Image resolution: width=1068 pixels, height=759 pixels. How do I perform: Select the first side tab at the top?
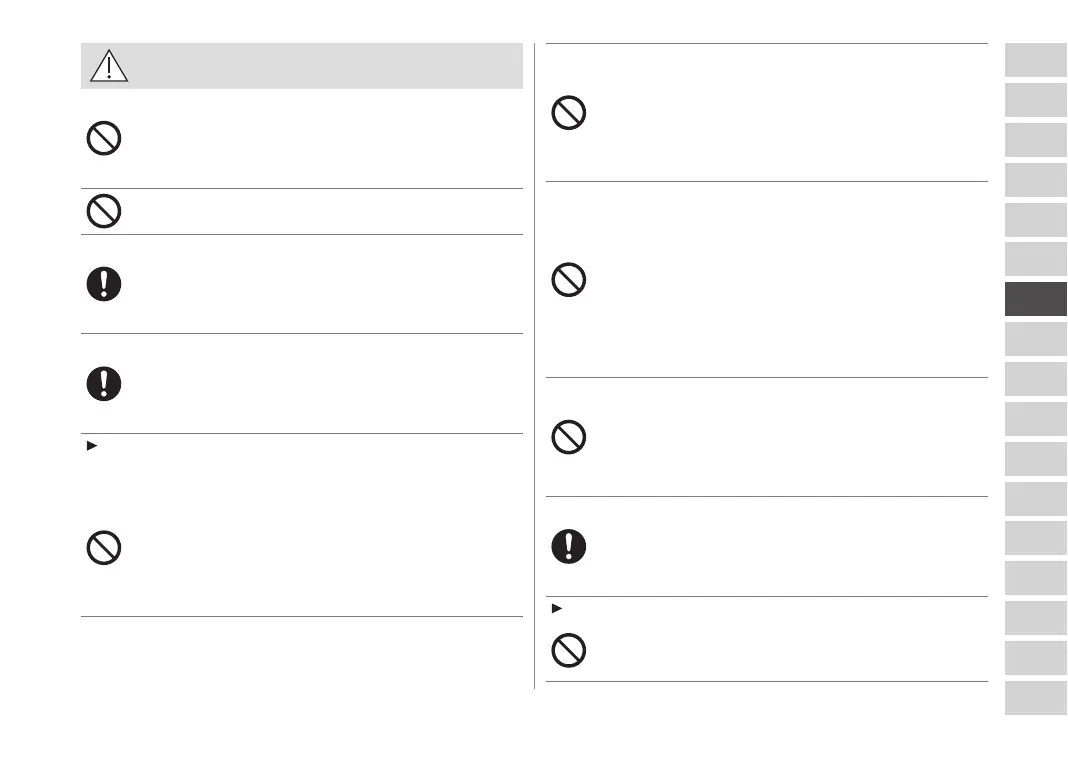(1035, 60)
